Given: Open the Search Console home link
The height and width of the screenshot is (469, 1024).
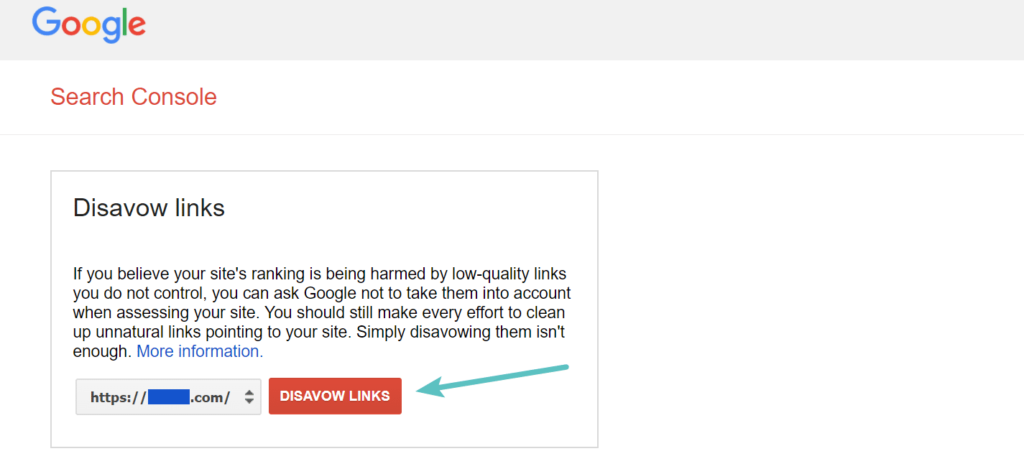Looking at the screenshot, I should click(133, 97).
